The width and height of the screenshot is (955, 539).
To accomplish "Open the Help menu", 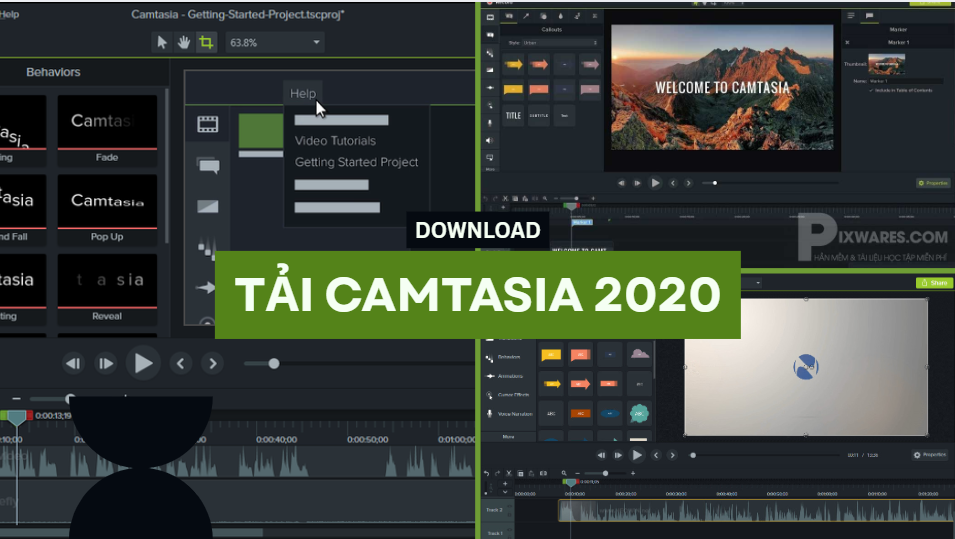I will (303, 93).
